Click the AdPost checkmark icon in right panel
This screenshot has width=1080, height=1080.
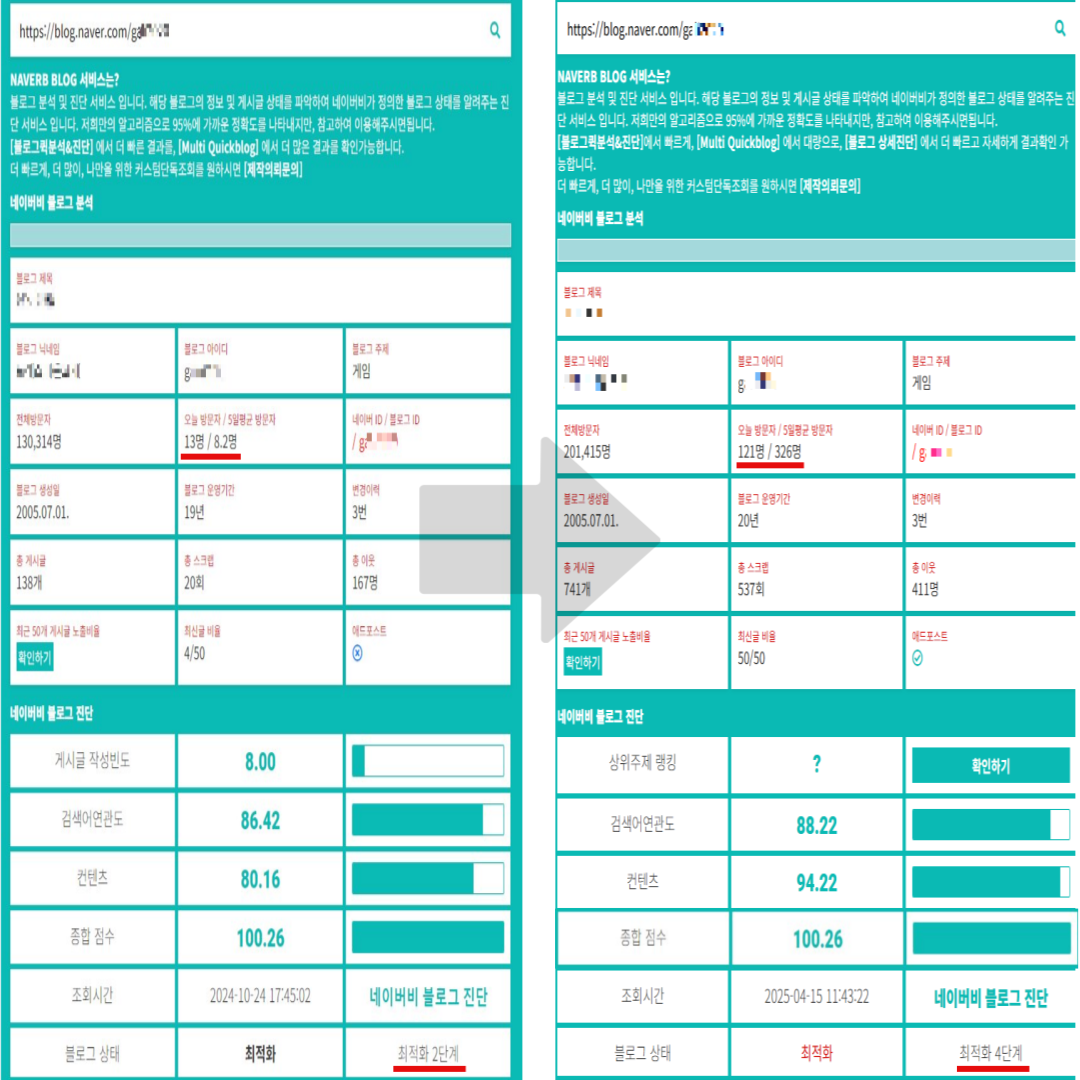(917, 658)
